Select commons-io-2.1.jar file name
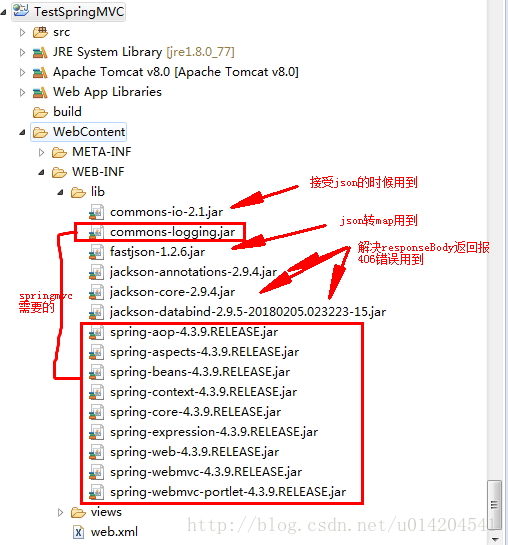The image size is (508, 545). tap(166, 212)
